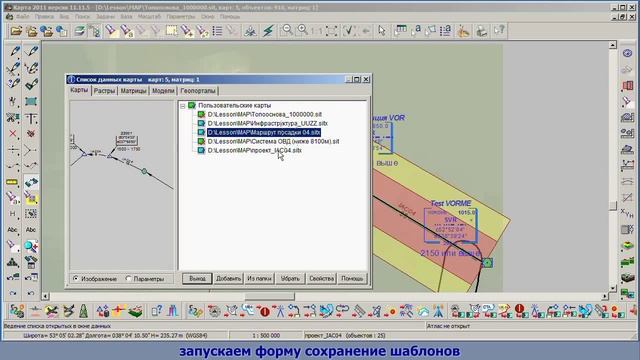Select Маршрут посадки 04.sitx map row
The height and width of the screenshot is (360, 640).
pos(264,132)
